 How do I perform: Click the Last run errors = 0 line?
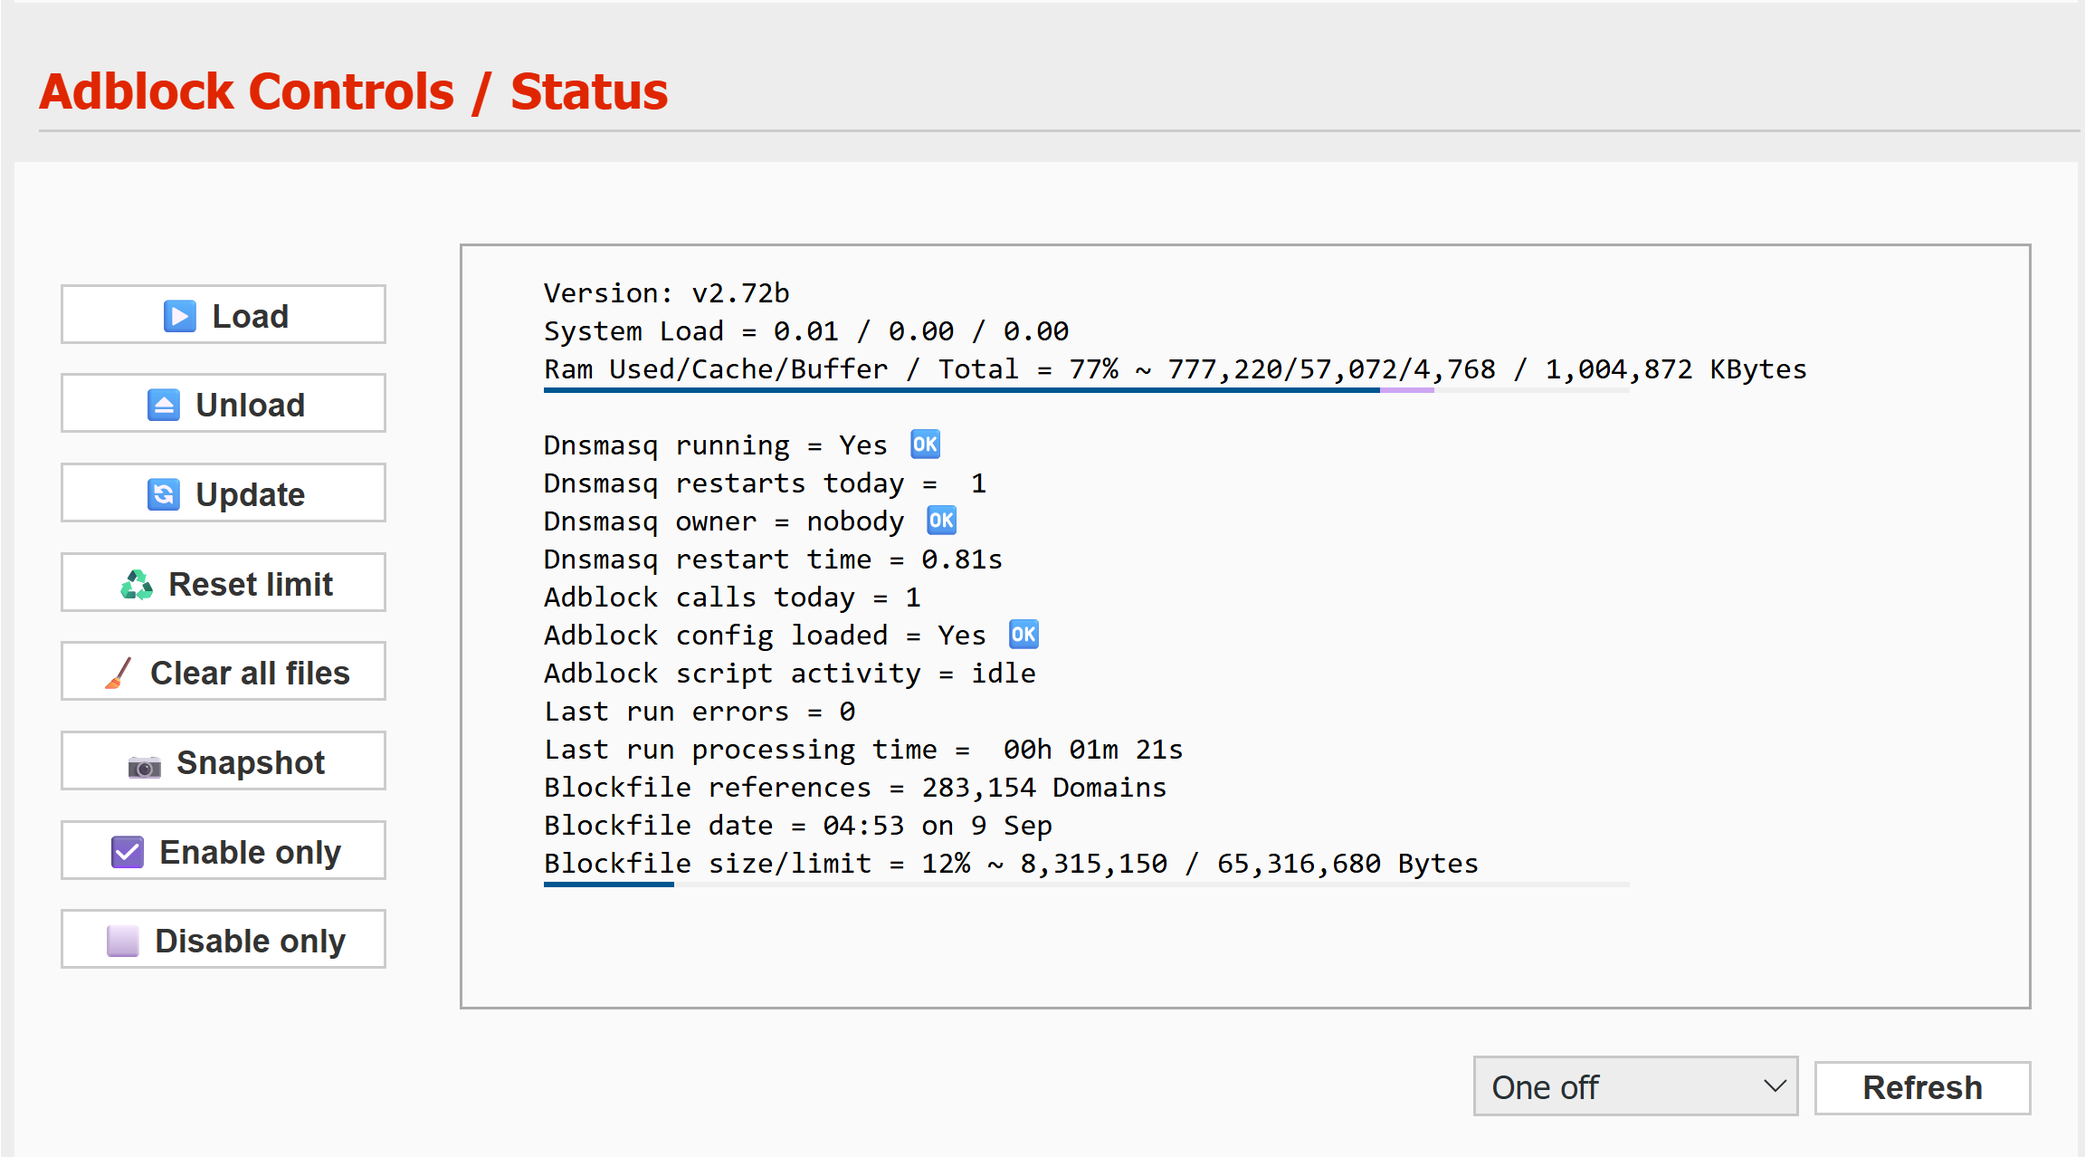pos(699,711)
